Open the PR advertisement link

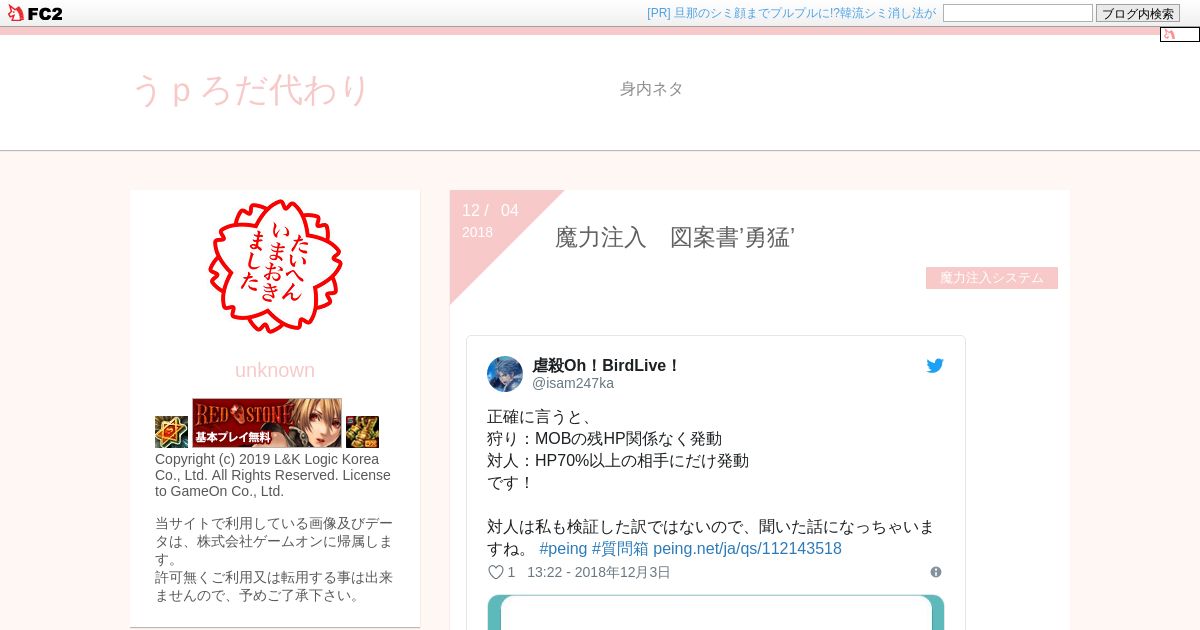click(791, 13)
